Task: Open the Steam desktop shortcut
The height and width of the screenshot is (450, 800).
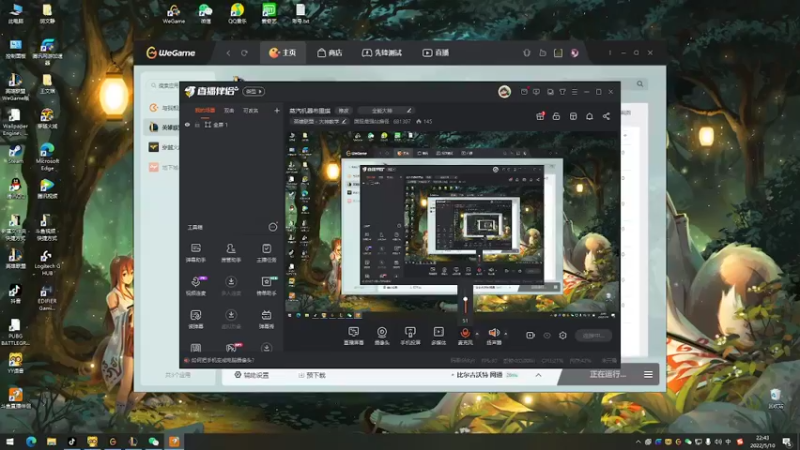Action: coord(15,154)
